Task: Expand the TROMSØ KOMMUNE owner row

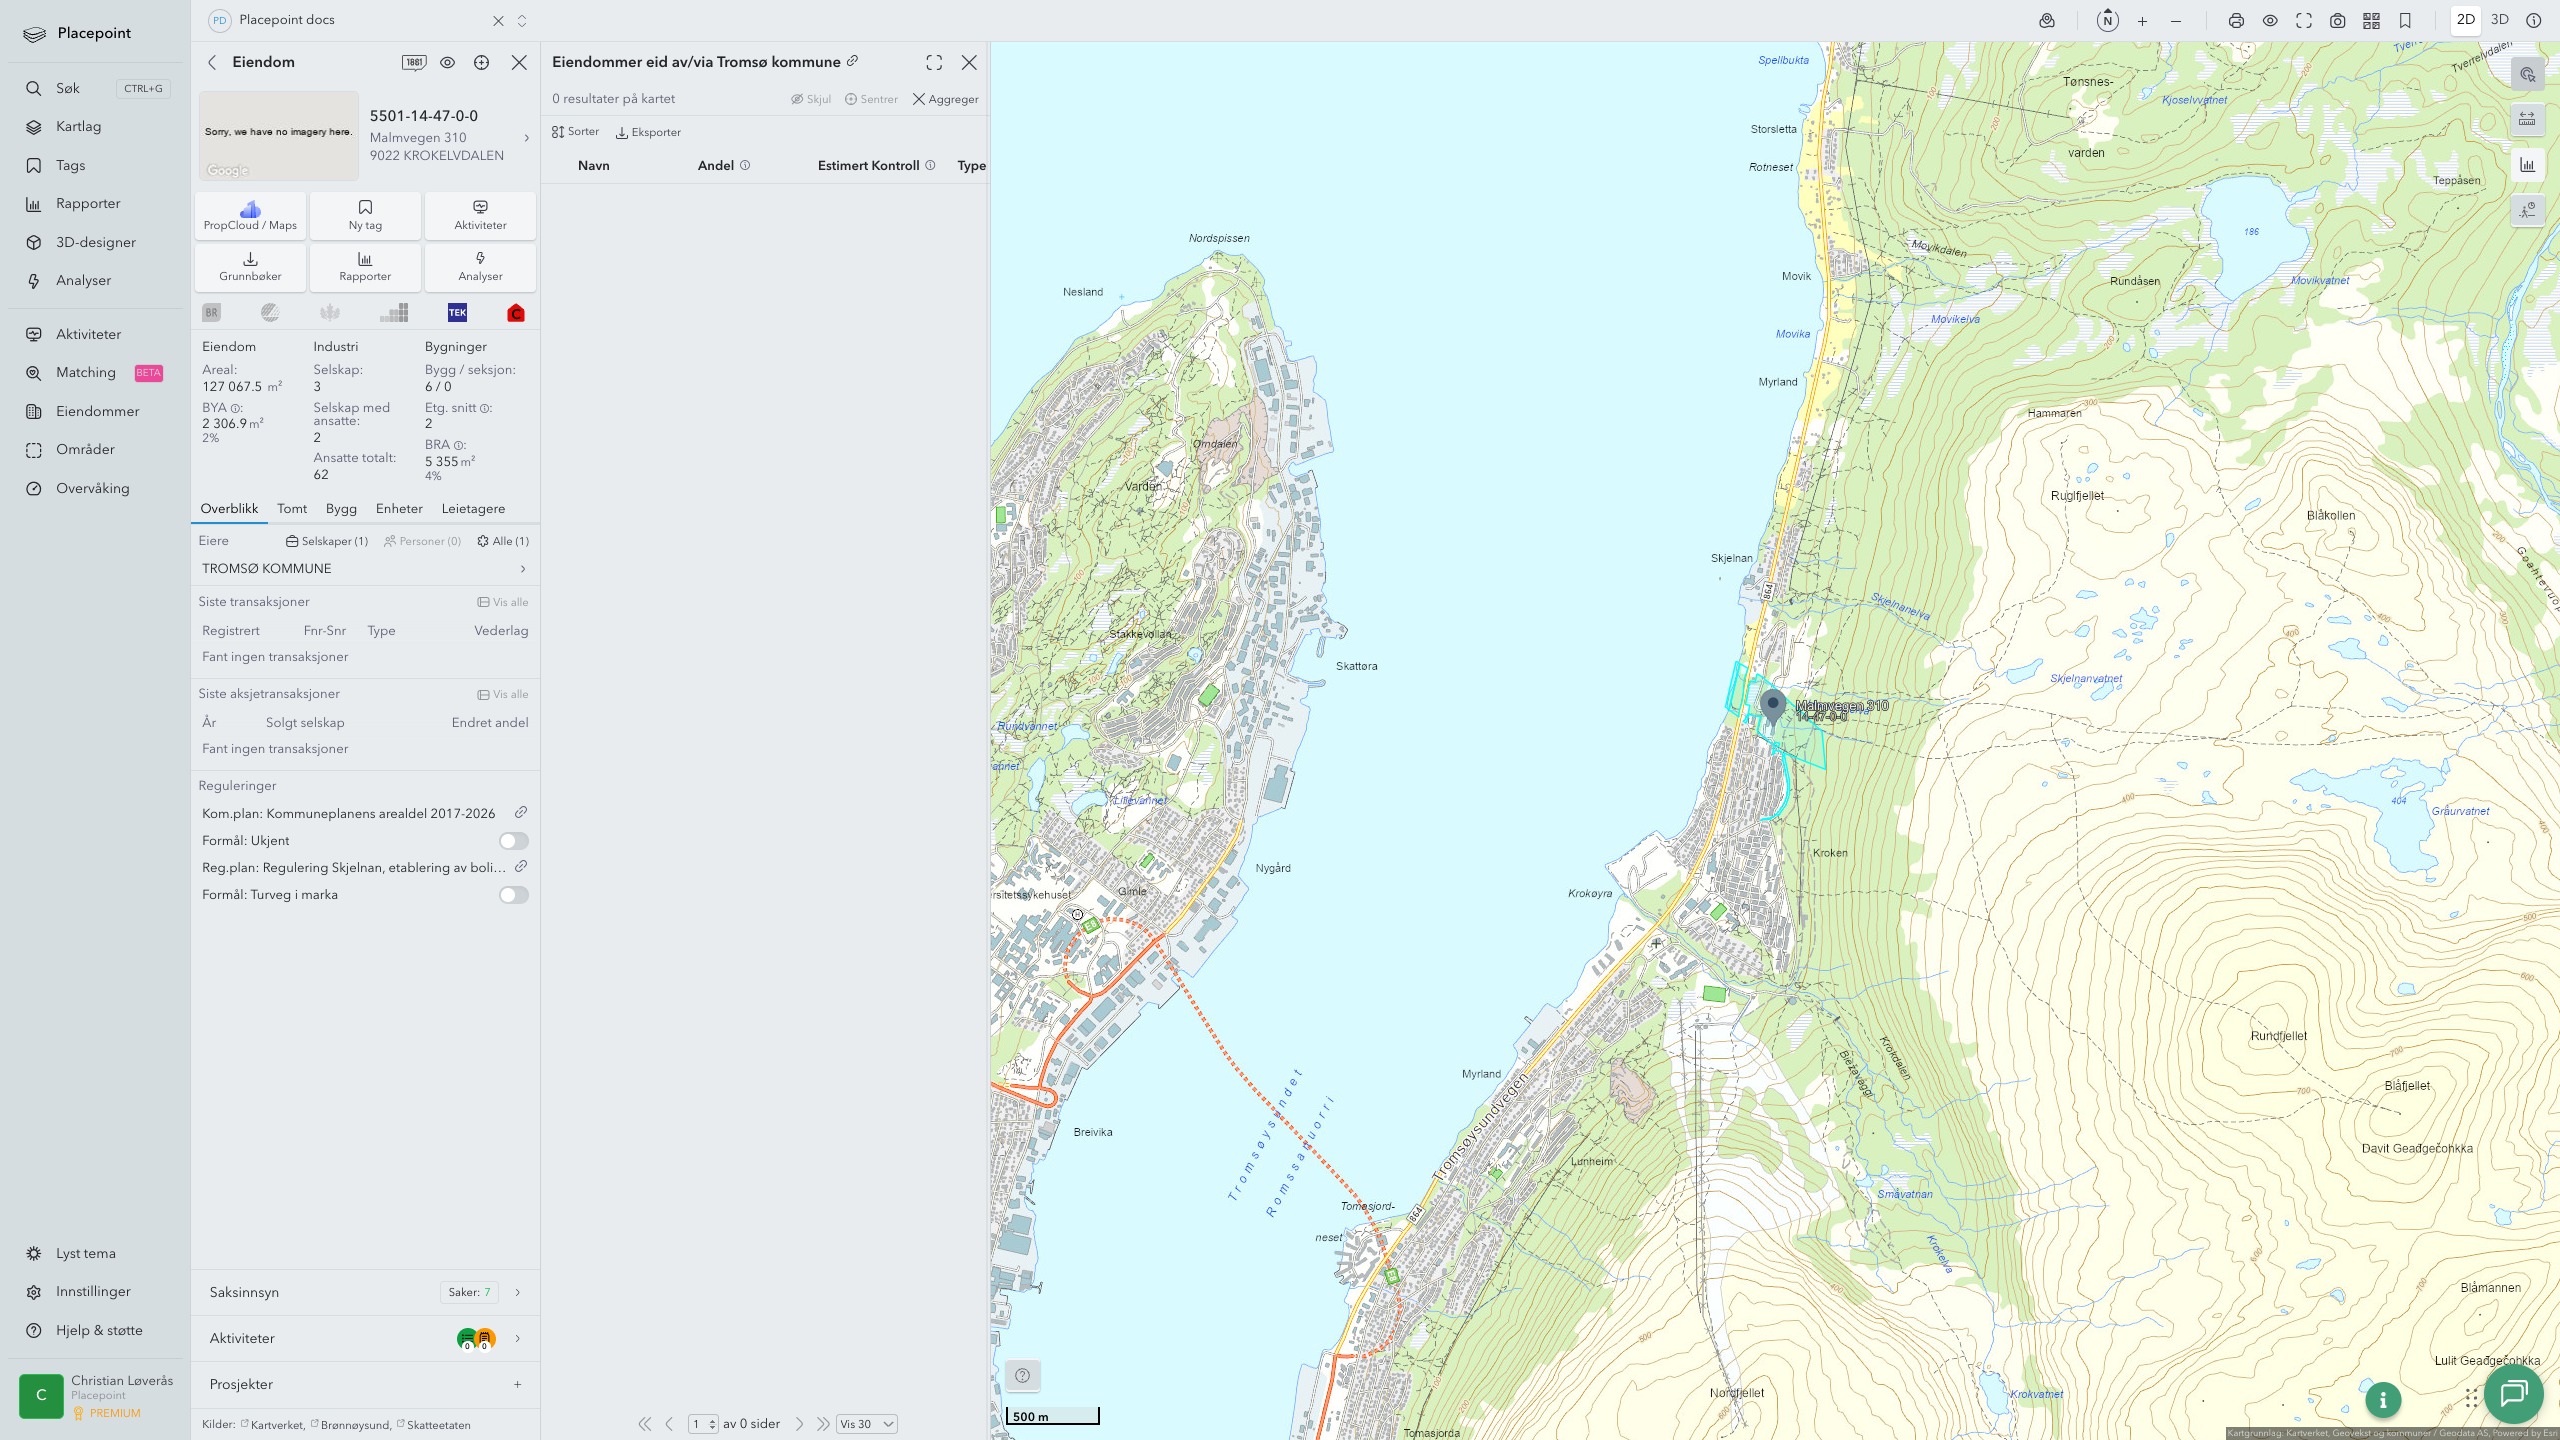Action: 365,569
